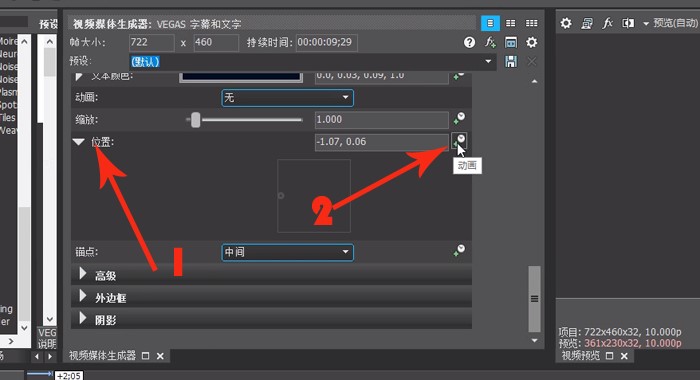This screenshot has height=380, width=700.
Task: Select the Tiles item in plug-in list
Action: coord(8,117)
